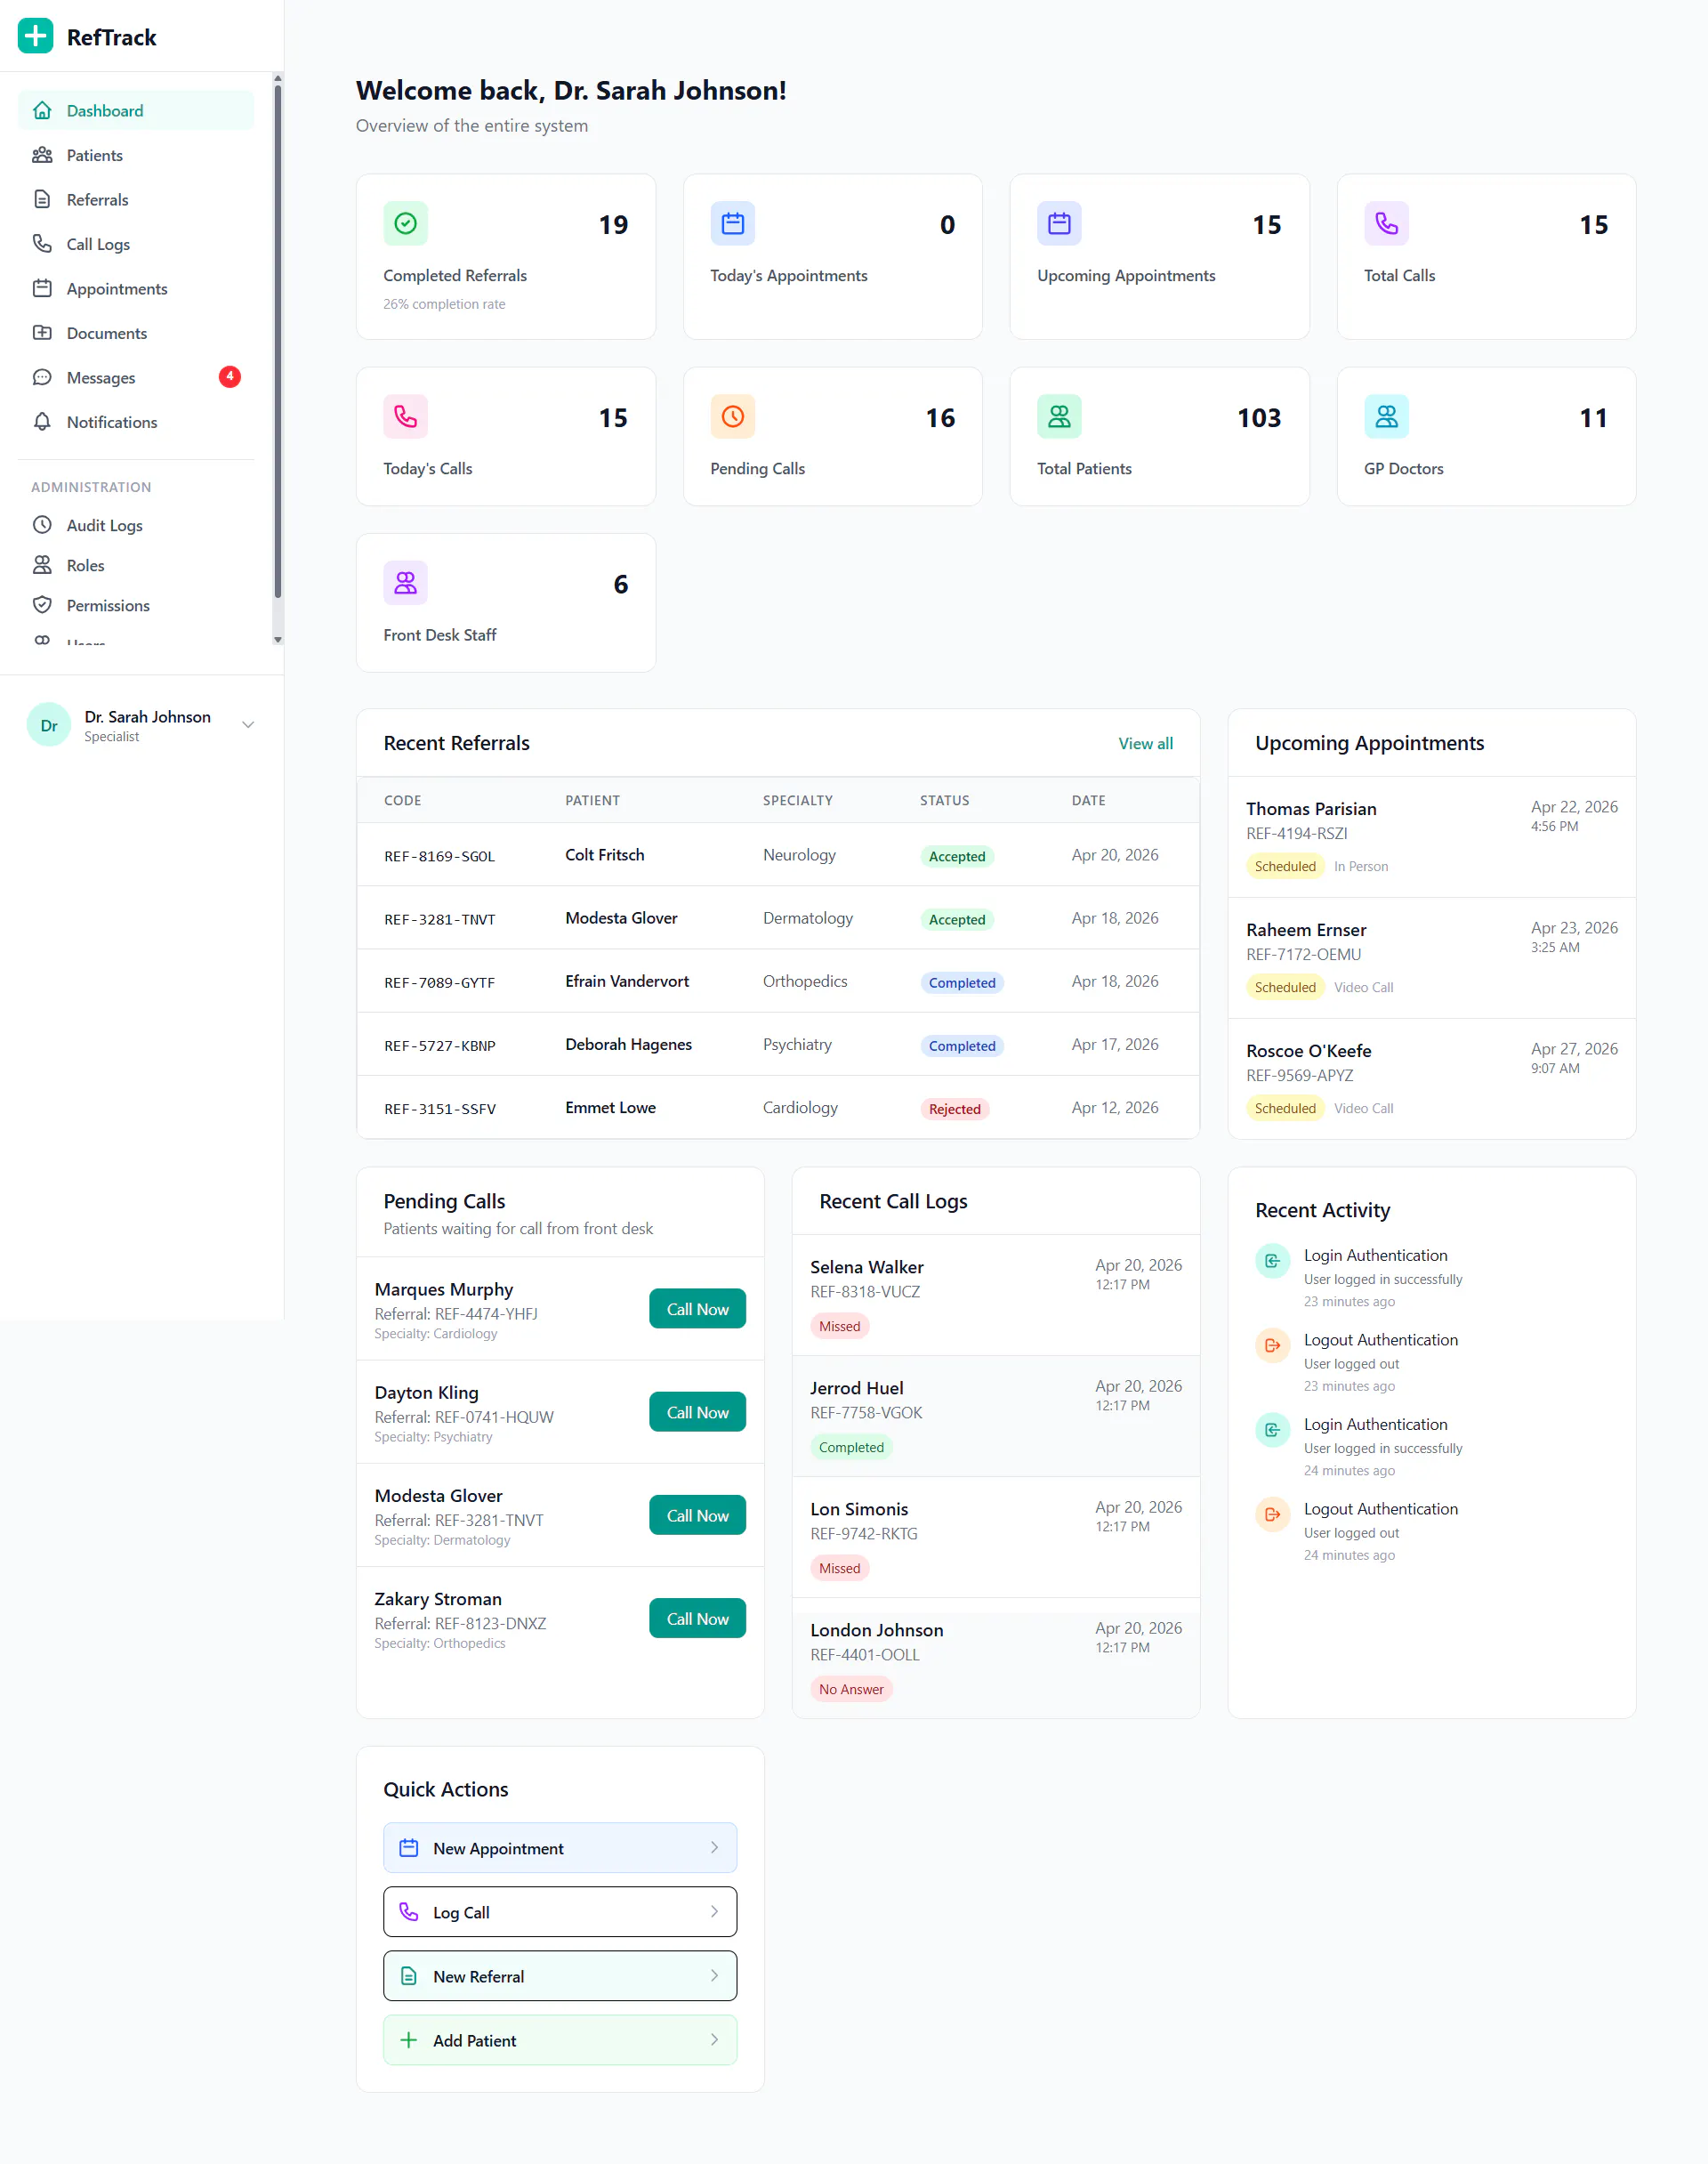Screen dimensions: 1708x2164
Task: Click the RefTrack plus logo icon
Action: (x=36, y=37)
